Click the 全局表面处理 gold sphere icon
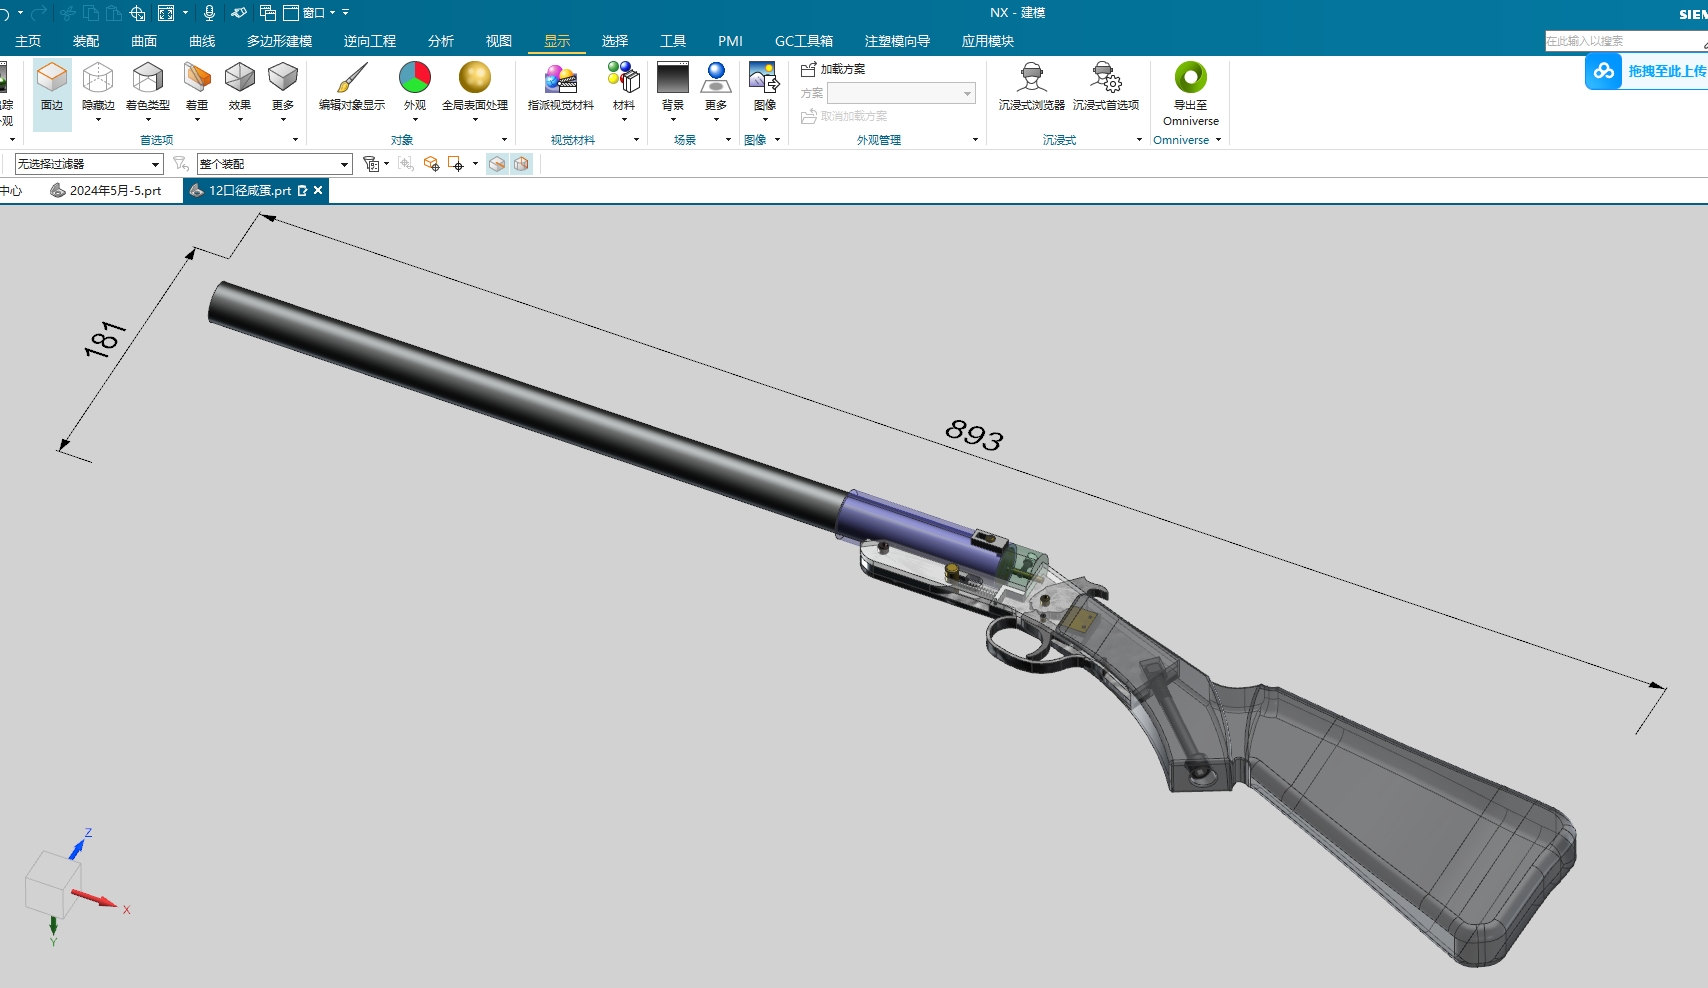Image resolution: width=1708 pixels, height=988 pixels. [x=475, y=78]
